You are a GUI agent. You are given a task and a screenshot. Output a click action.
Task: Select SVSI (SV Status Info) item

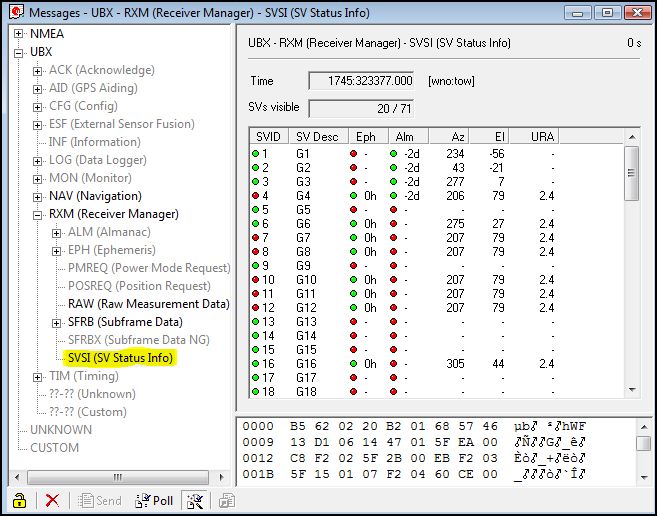pyautogui.click(x=120, y=358)
